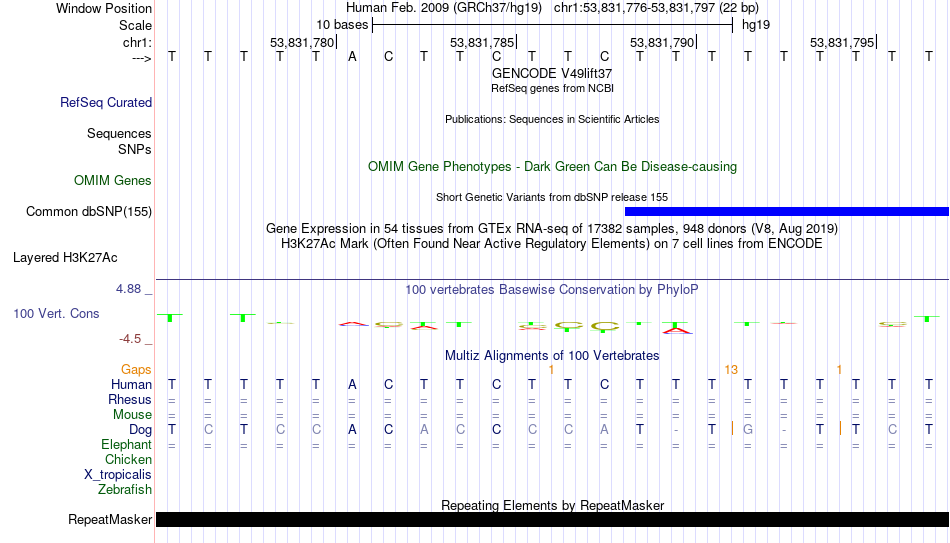This screenshot has width=950, height=543.
Task: Click the OMIM Gene Phenotypes title text
Action: (x=552, y=167)
